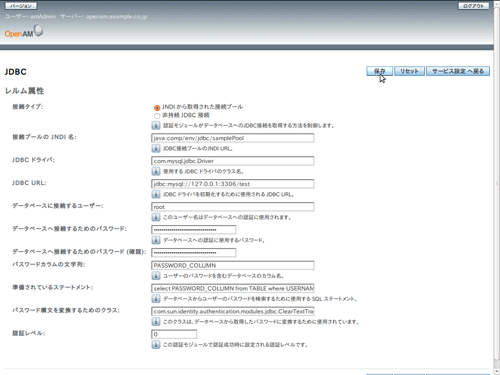500x375 pixels.
Task: Click the 接続タイプ label
Action: point(28,107)
